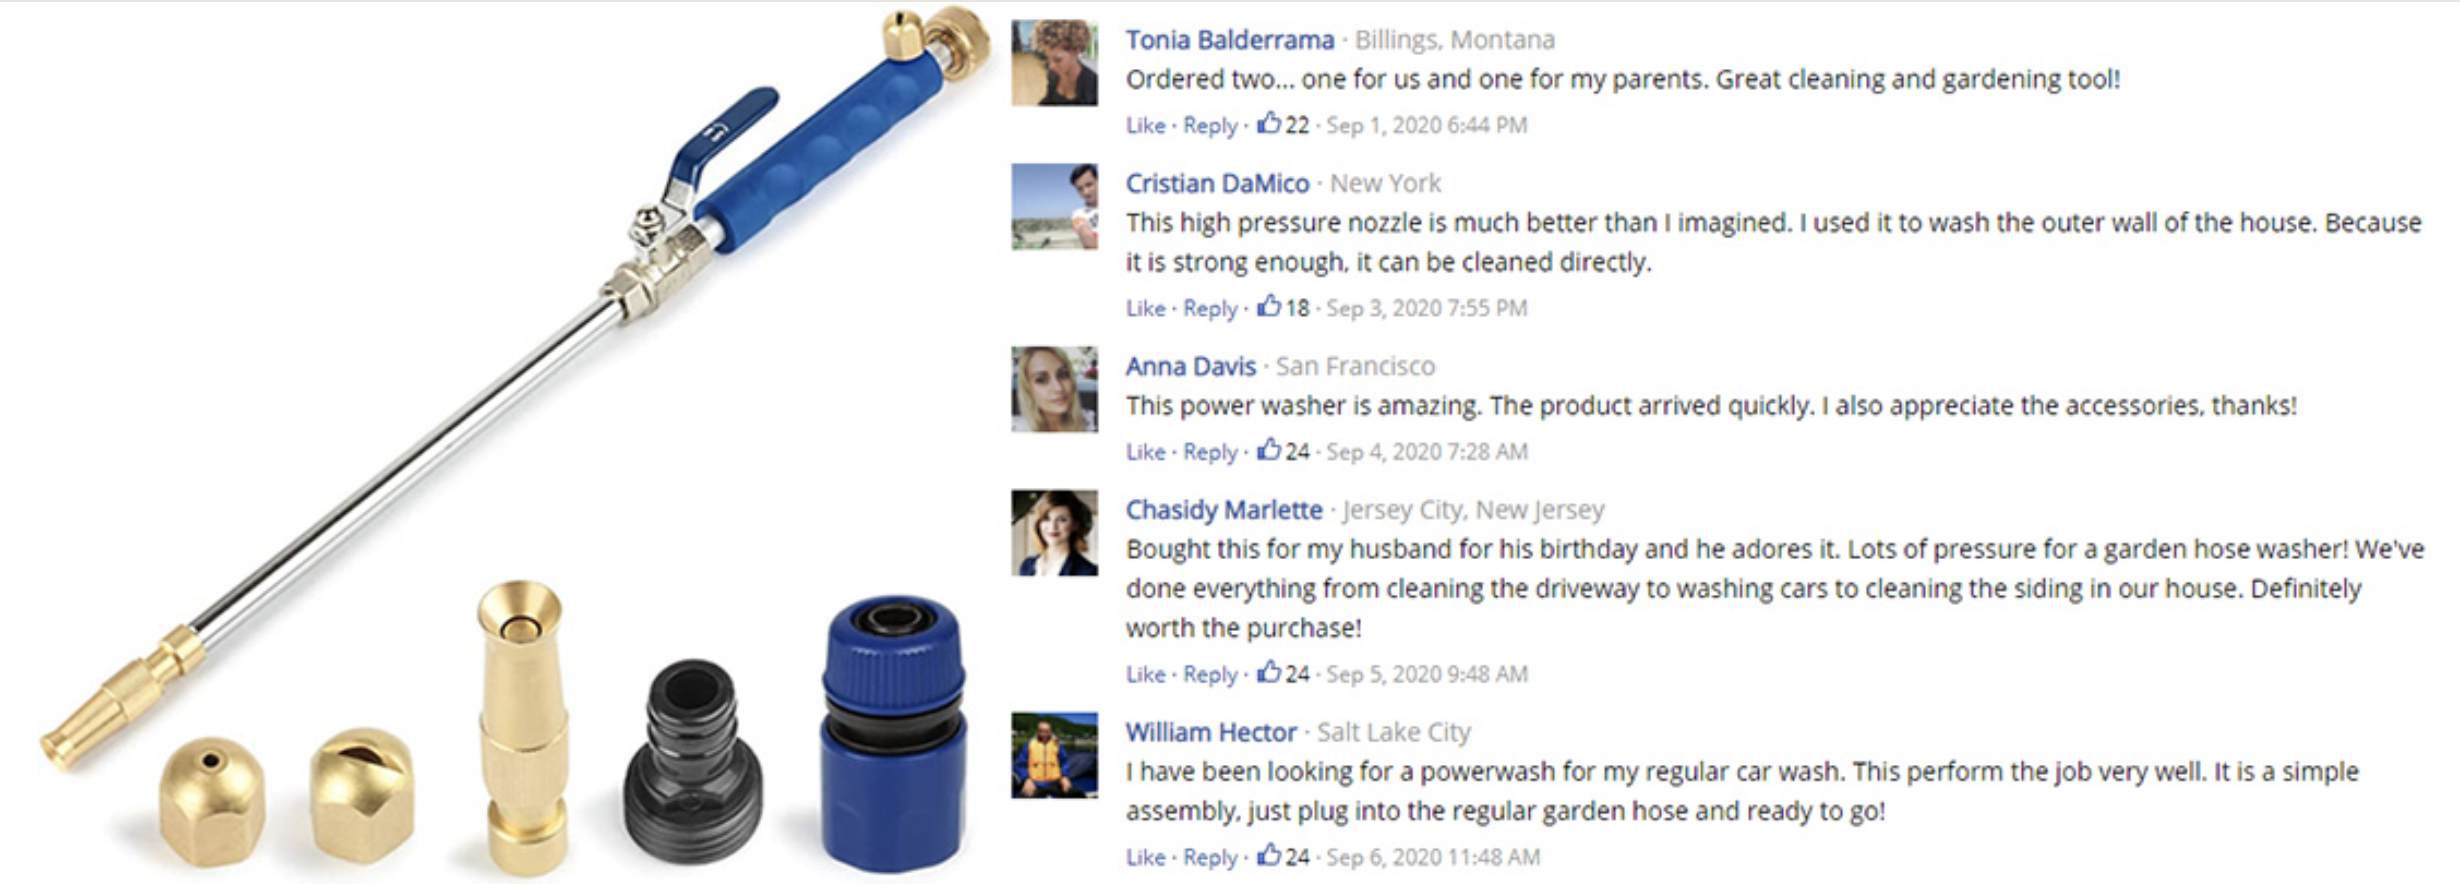
Task: Open the William Hector name link
Action: click(1211, 732)
